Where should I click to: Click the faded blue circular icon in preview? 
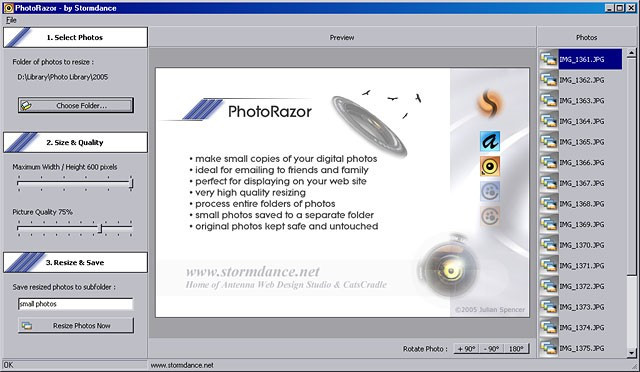click(490, 191)
